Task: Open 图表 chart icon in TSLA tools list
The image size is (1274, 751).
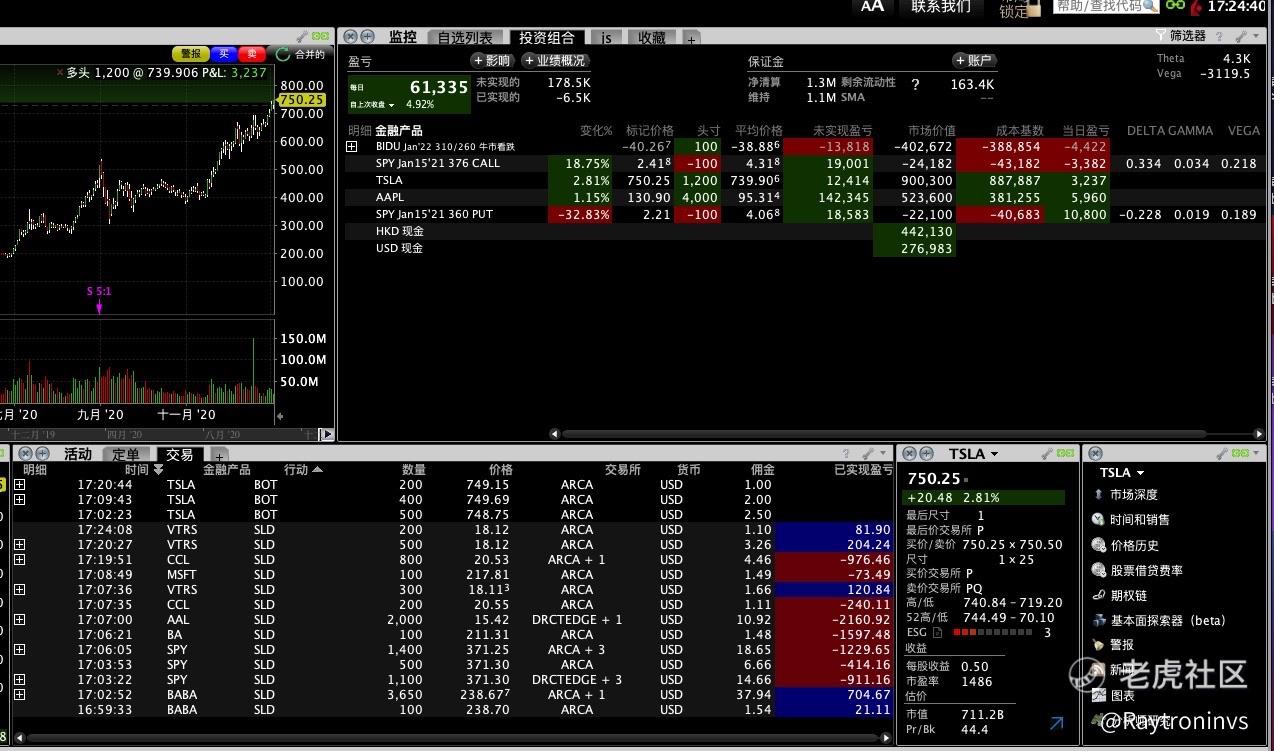Action: pos(1099,695)
